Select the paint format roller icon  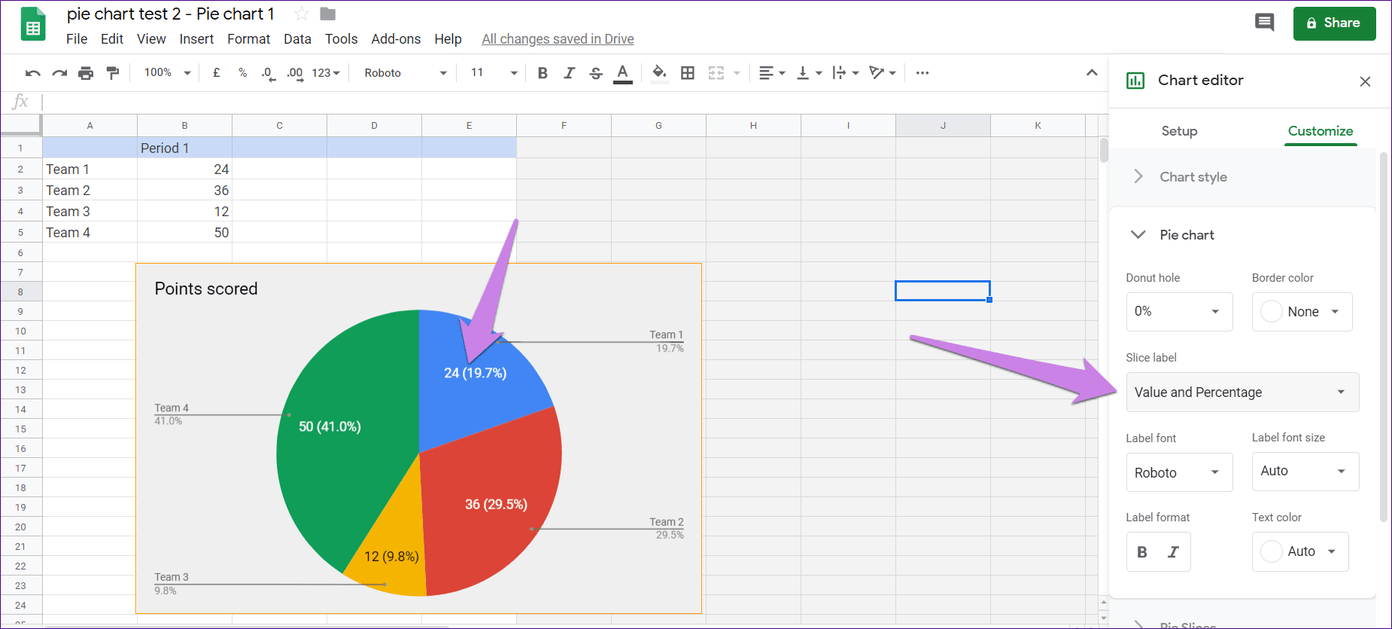pos(112,73)
